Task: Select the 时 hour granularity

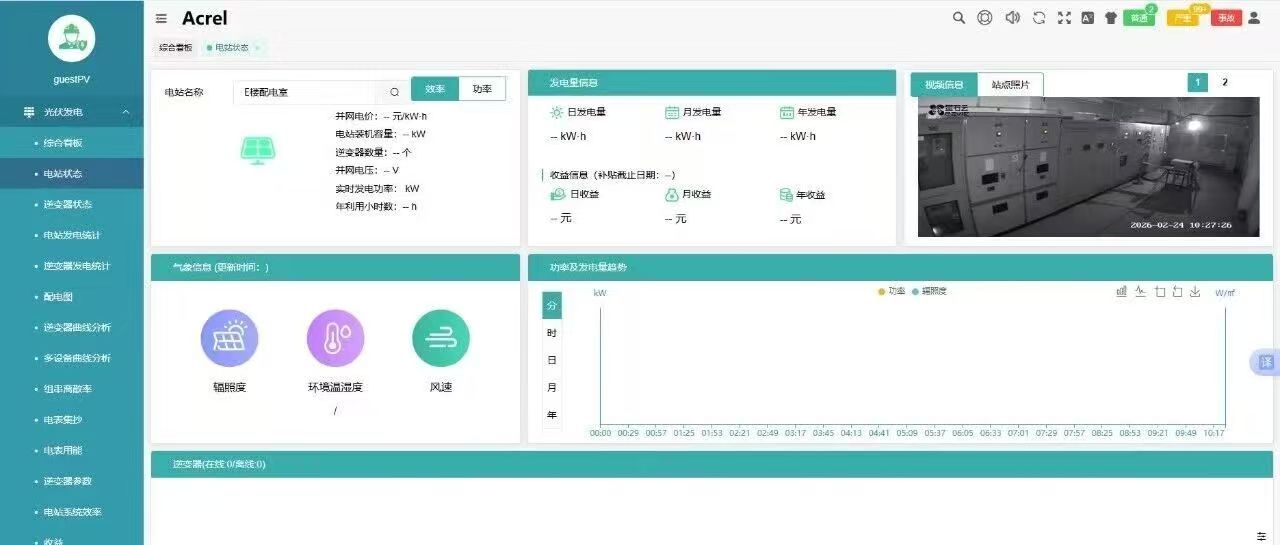Action: pos(552,333)
